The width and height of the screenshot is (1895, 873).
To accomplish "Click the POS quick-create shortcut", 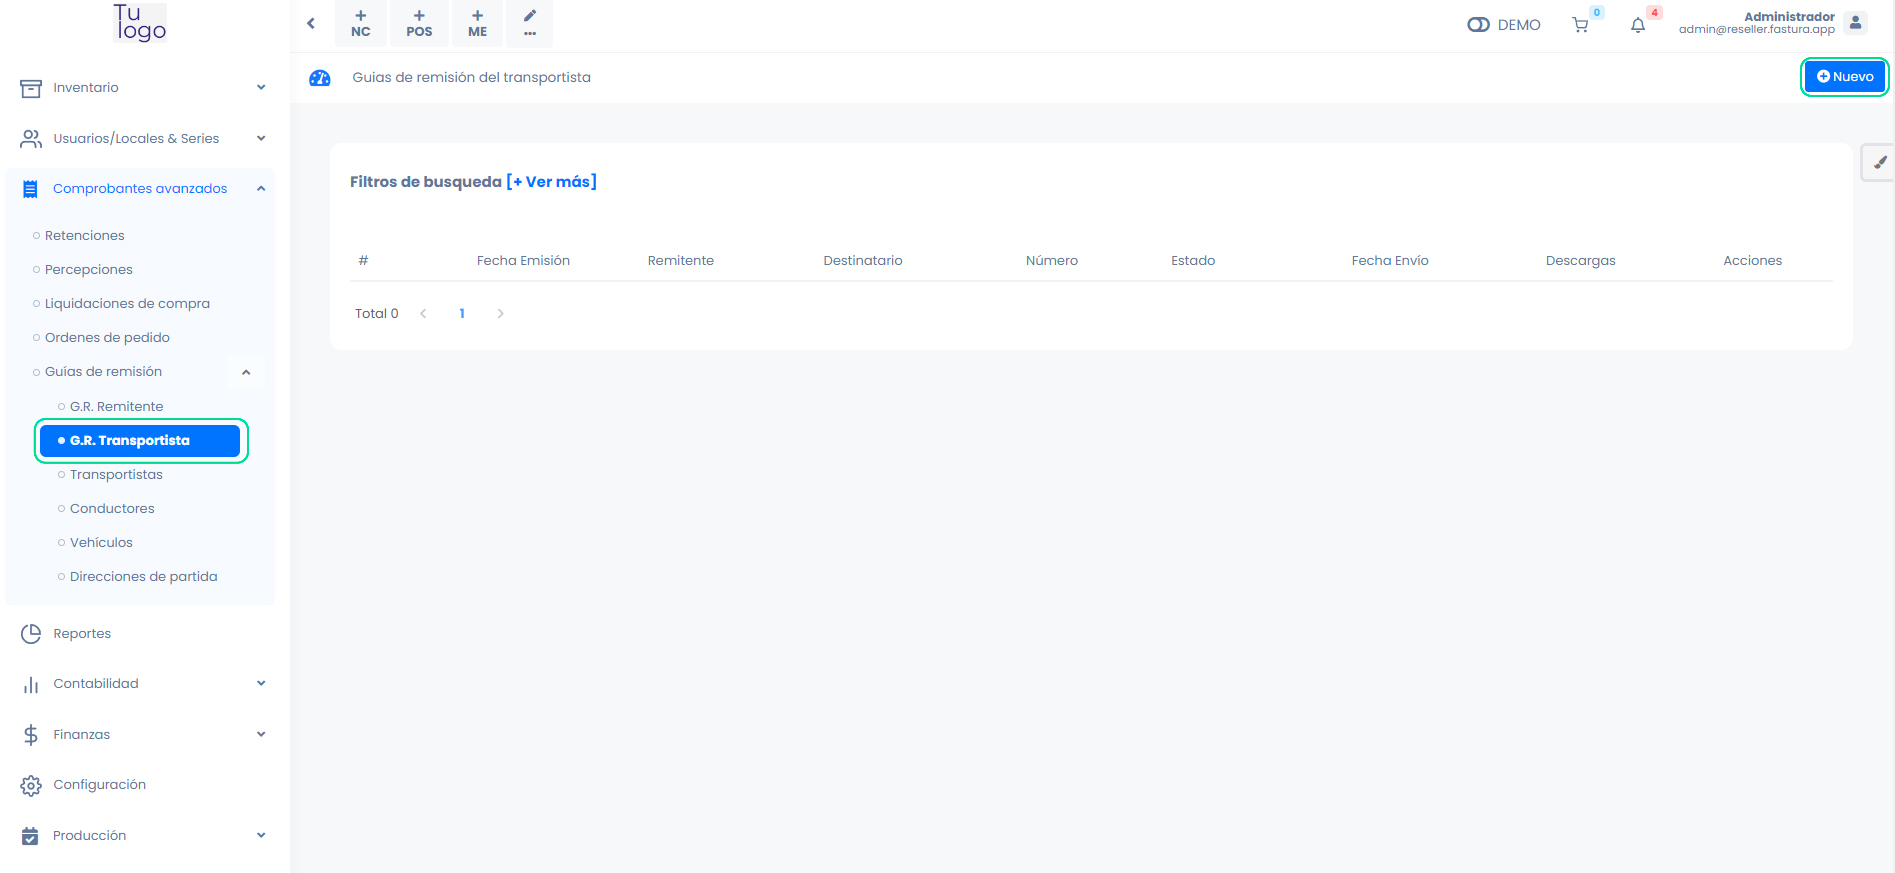I will click(x=419, y=23).
